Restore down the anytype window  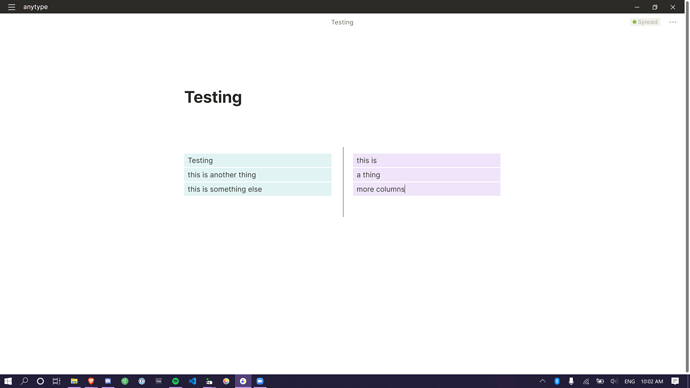click(x=655, y=7)
